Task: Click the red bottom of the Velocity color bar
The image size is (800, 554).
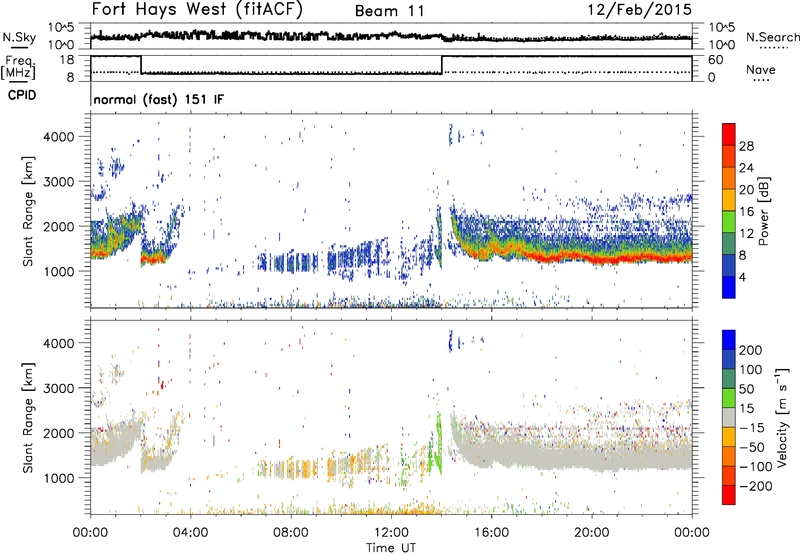Action: coord(729,495)
